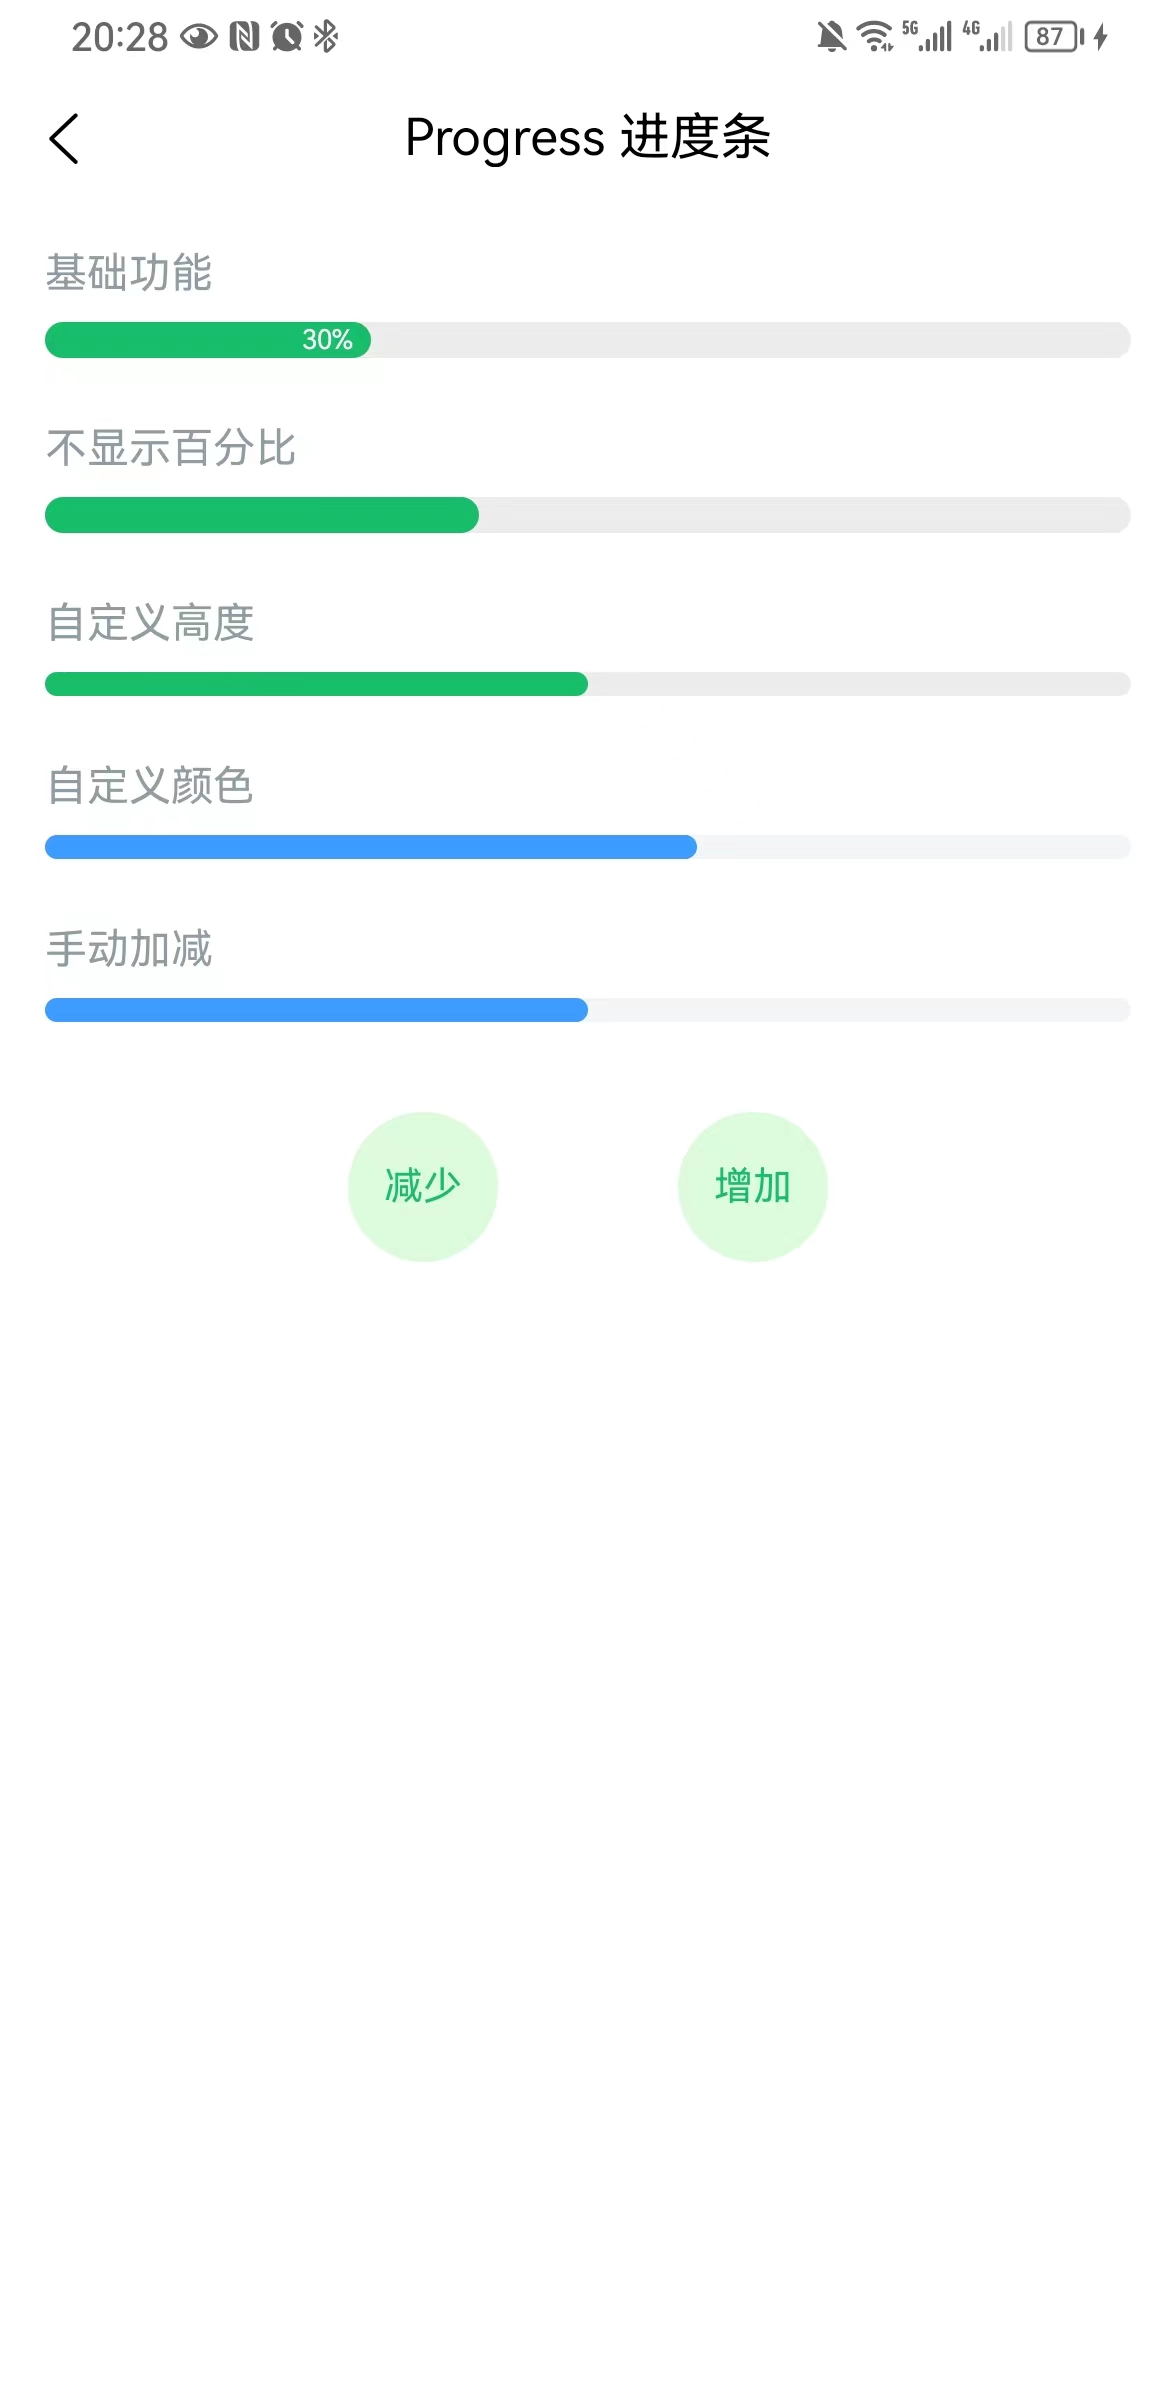Tap the back arrow icon

pyautogui.click(x=64, y=138)
